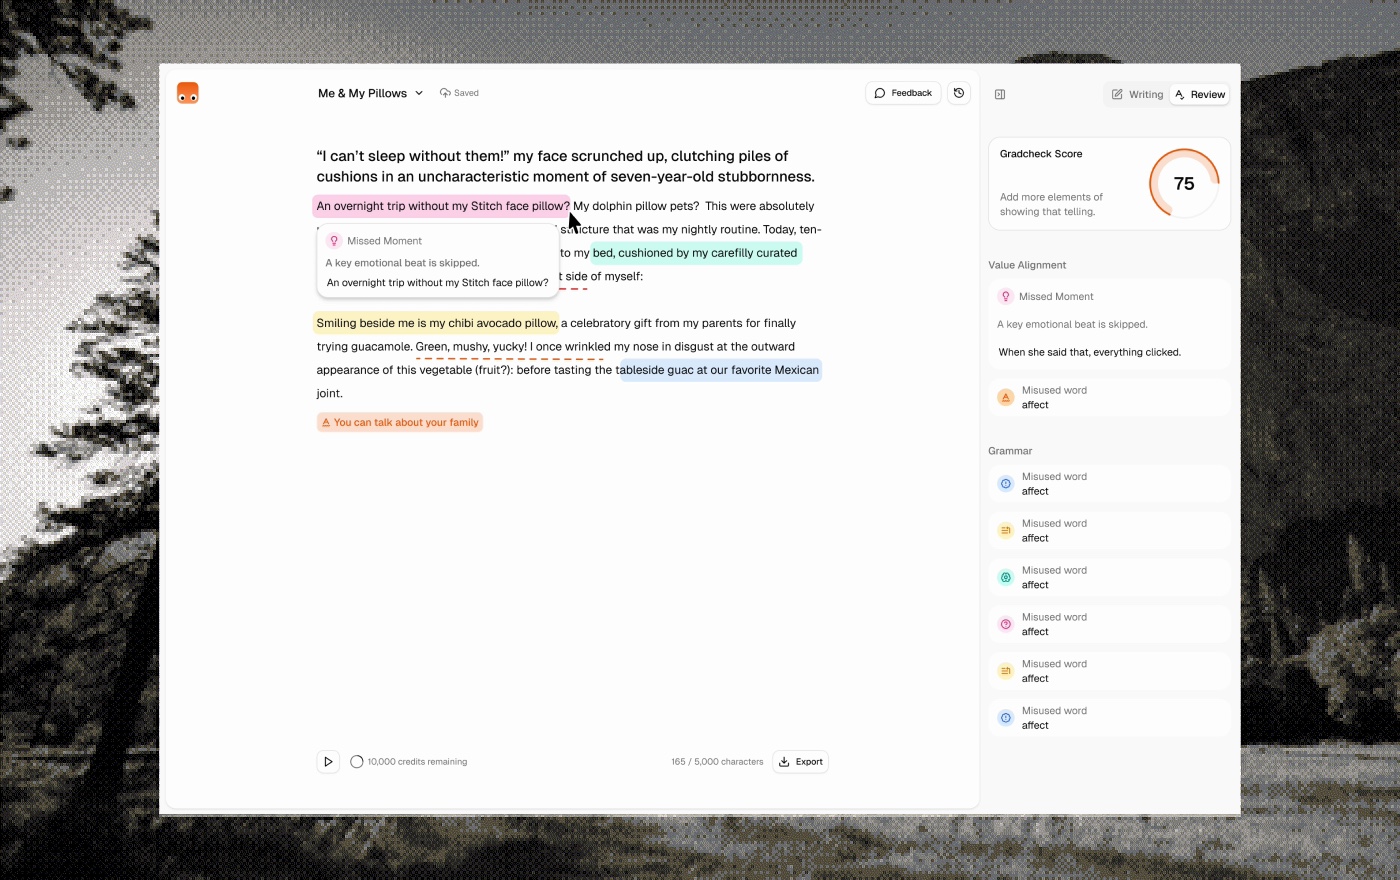Open version history clock icon

pos(959,93)
